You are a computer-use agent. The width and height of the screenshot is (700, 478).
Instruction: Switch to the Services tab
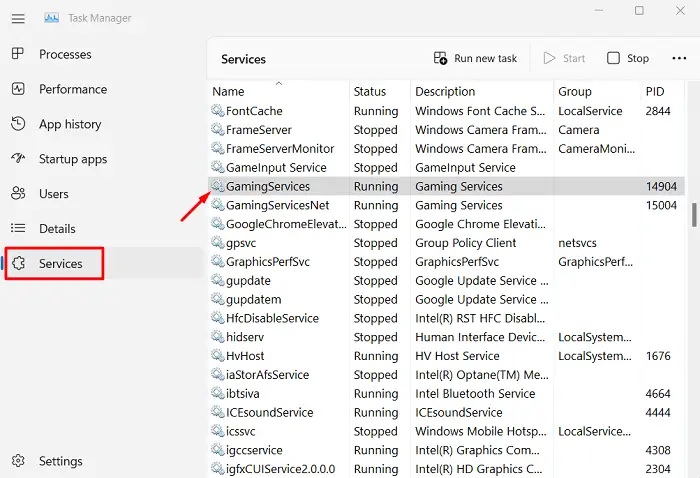tap(60, 264)
